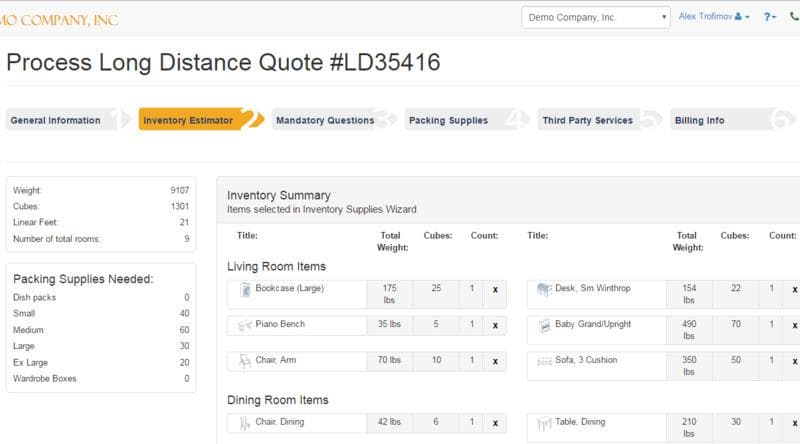Remove the Desk, Sm Winthrop item with x

(794, 289)
